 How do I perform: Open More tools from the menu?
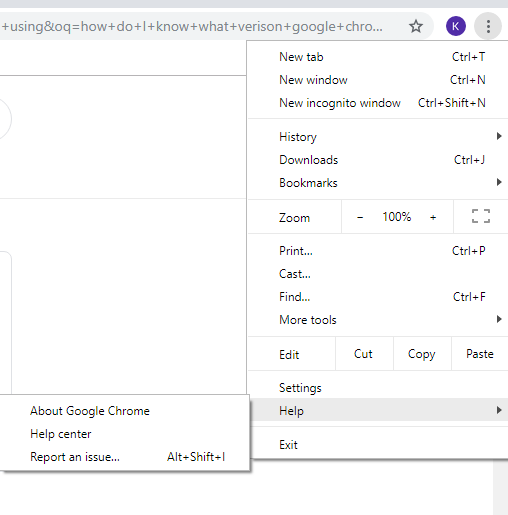378,320
